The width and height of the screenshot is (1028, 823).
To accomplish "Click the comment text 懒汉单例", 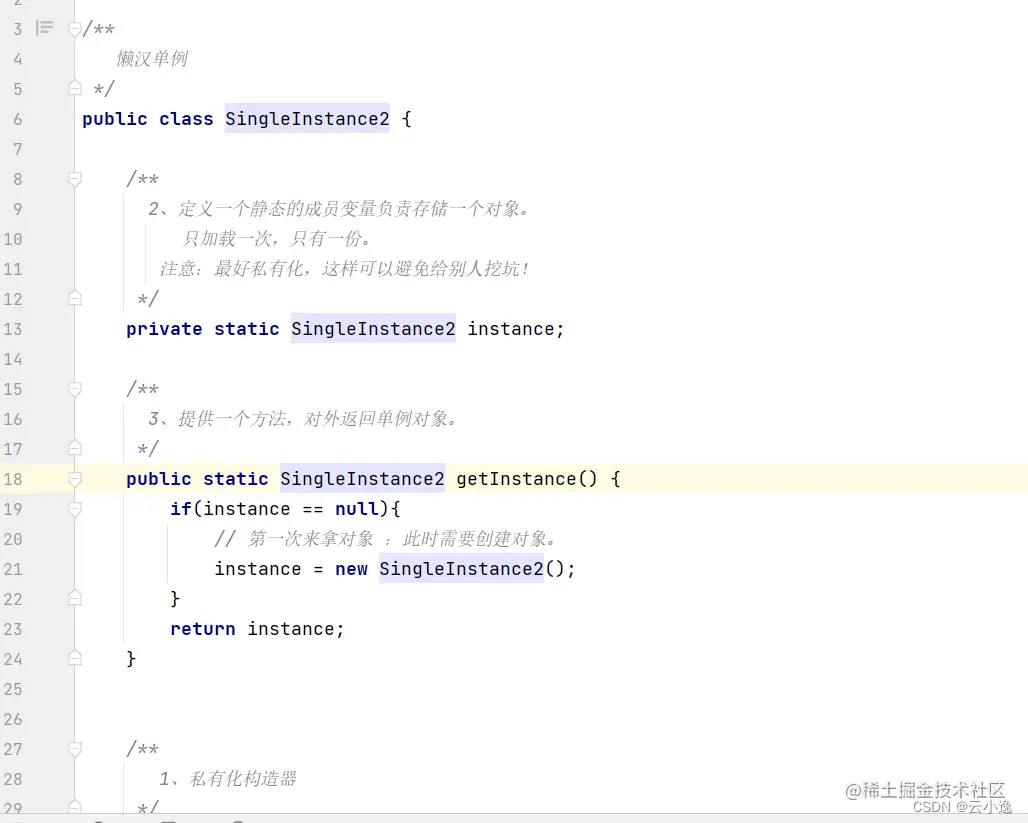I will (151, 59).
